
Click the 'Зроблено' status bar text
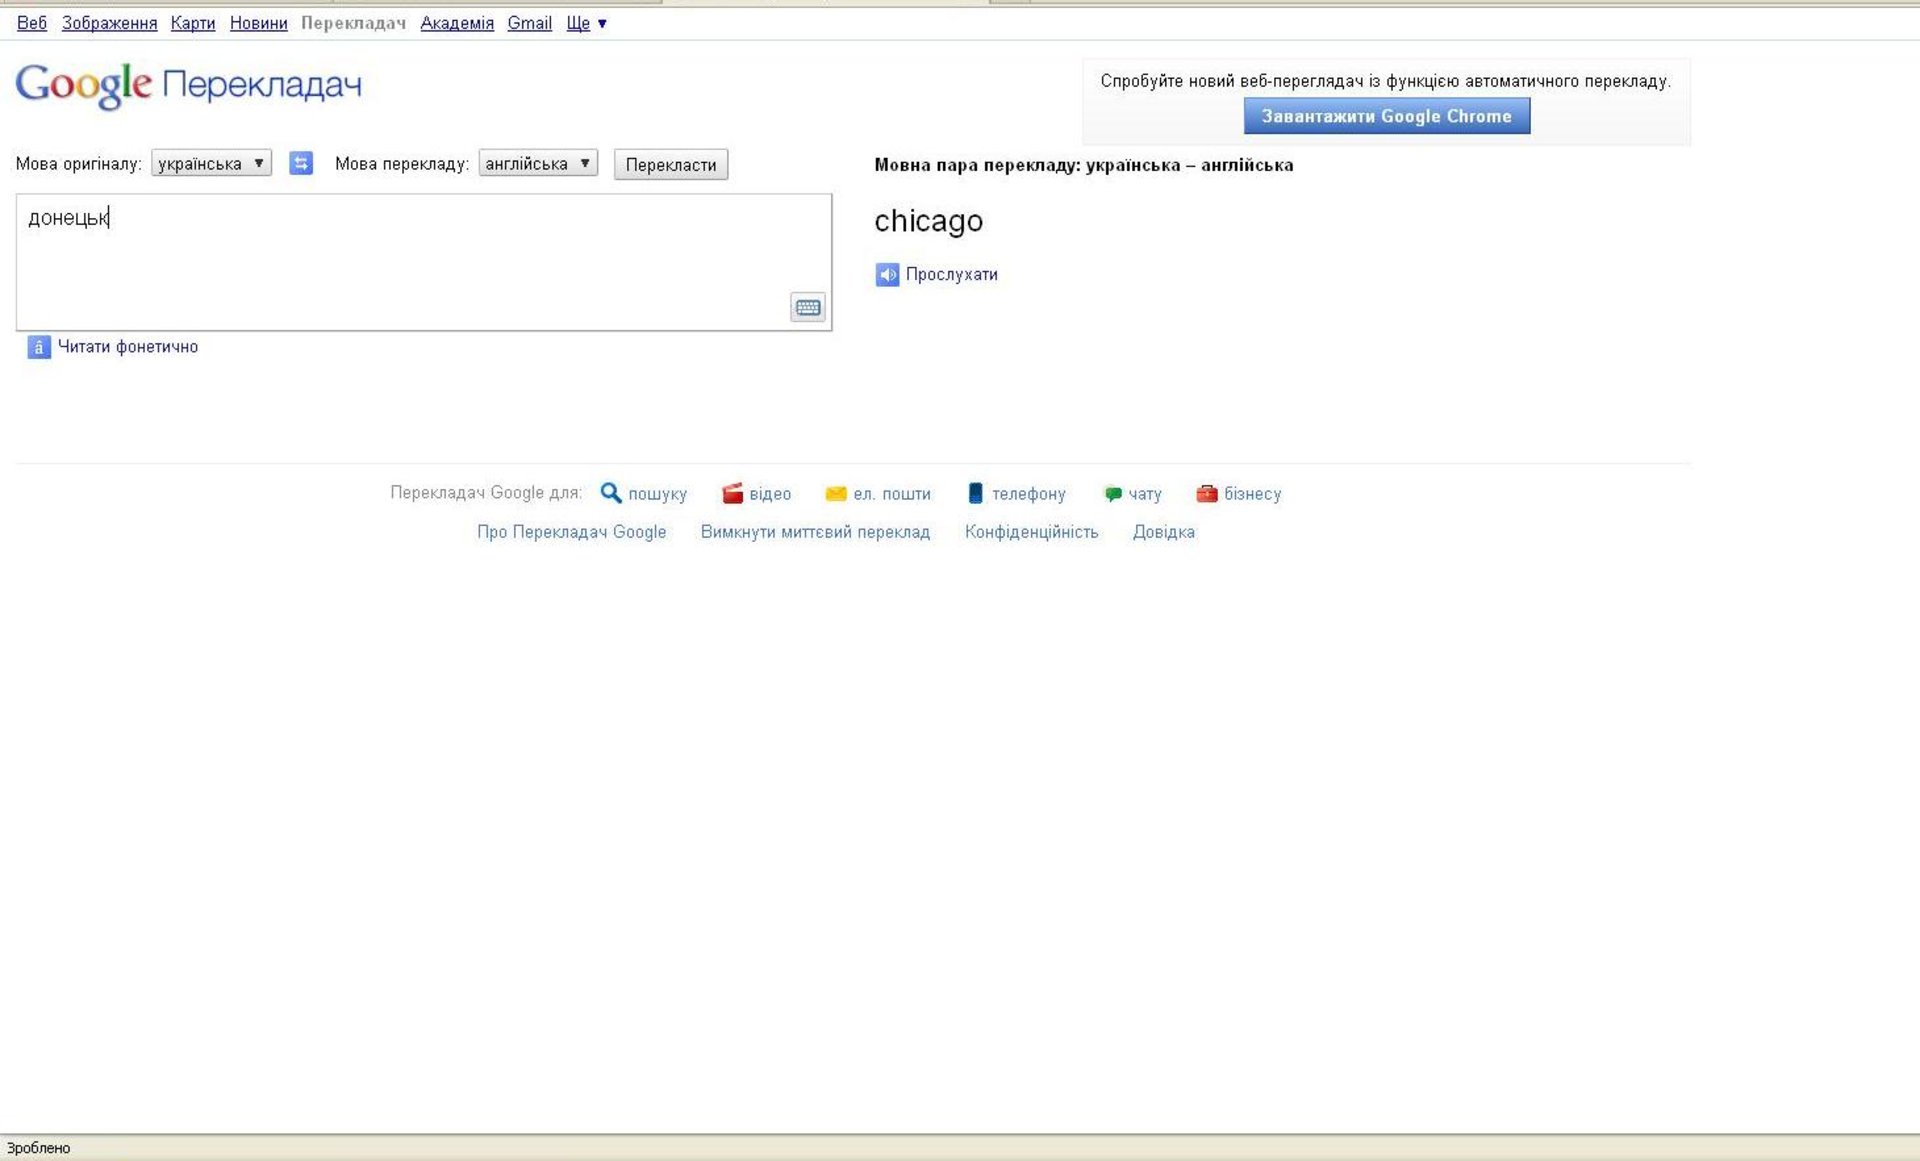pyautogui.click(x=39, y=1148)
